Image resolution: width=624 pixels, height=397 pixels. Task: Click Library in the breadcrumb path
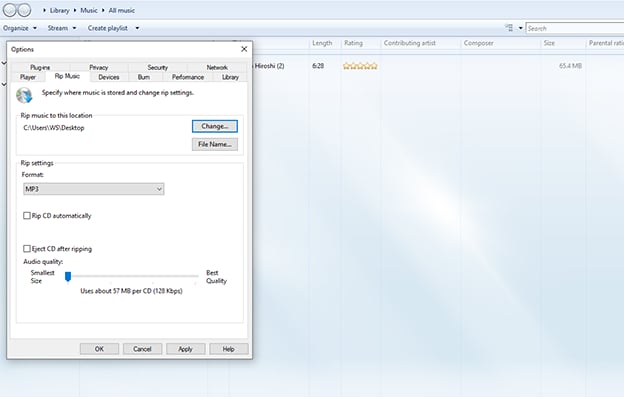pos(59,10)
